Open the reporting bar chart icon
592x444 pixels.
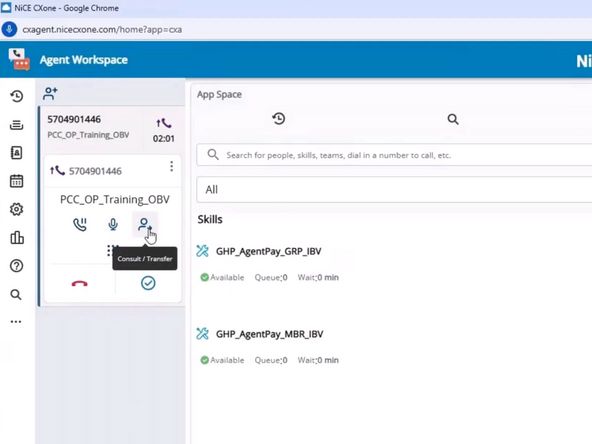pos(17,237)
